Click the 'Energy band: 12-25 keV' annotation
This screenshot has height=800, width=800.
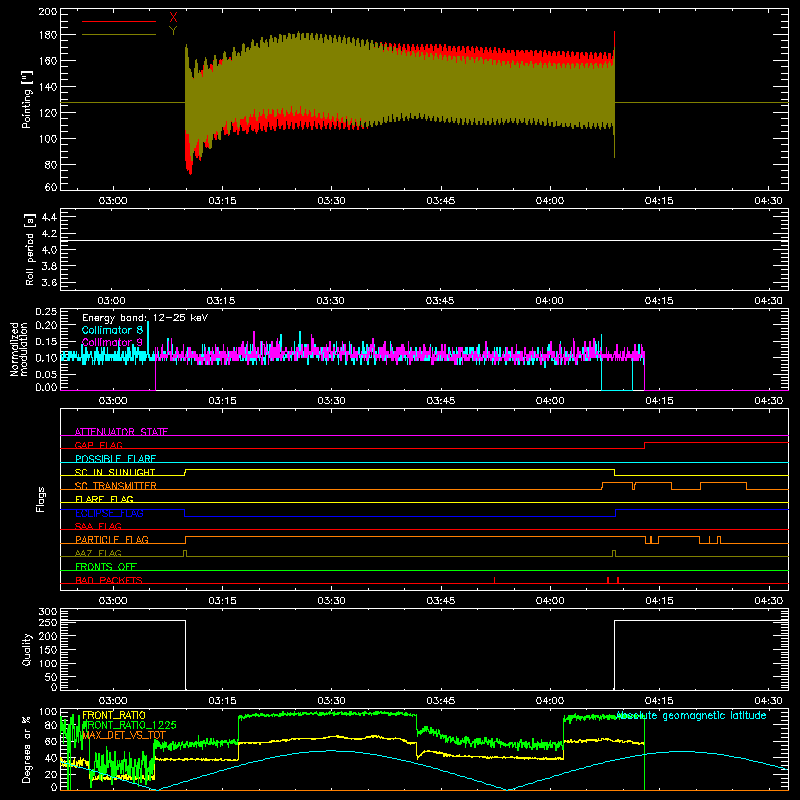click(145, 318)
